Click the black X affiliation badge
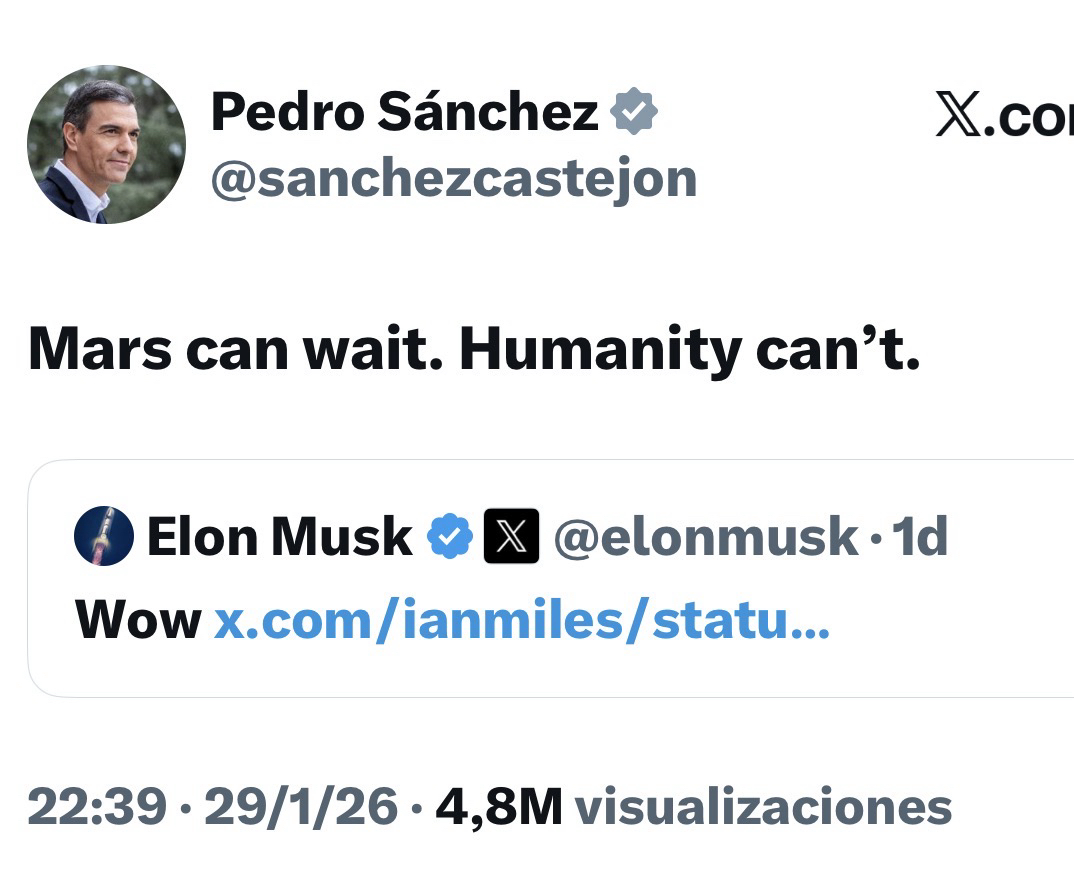Screen dimensions: 1074x891 point(511,537)
